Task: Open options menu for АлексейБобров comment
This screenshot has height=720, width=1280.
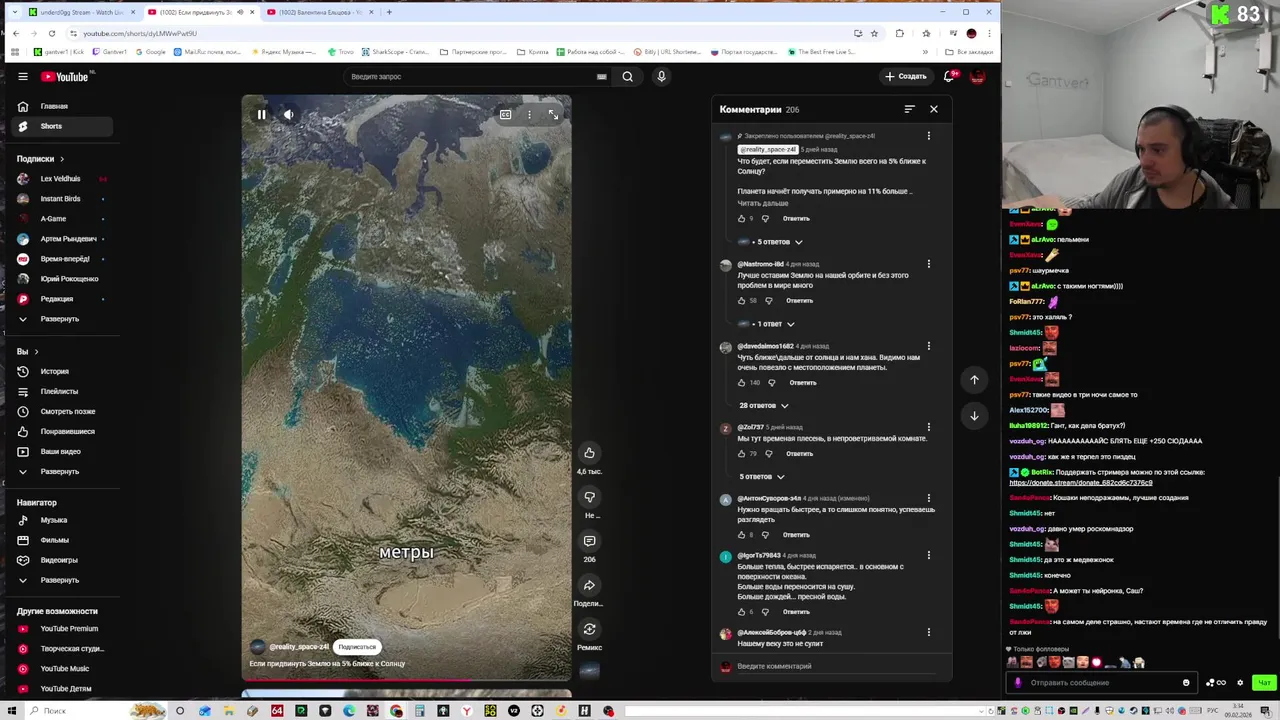Action: [928, 632]
